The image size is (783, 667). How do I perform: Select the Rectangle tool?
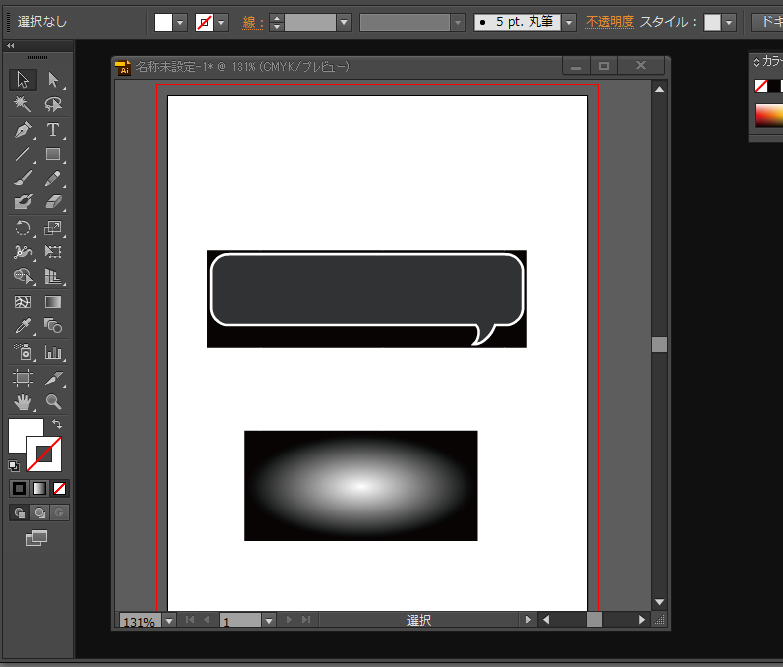point(53,154)
